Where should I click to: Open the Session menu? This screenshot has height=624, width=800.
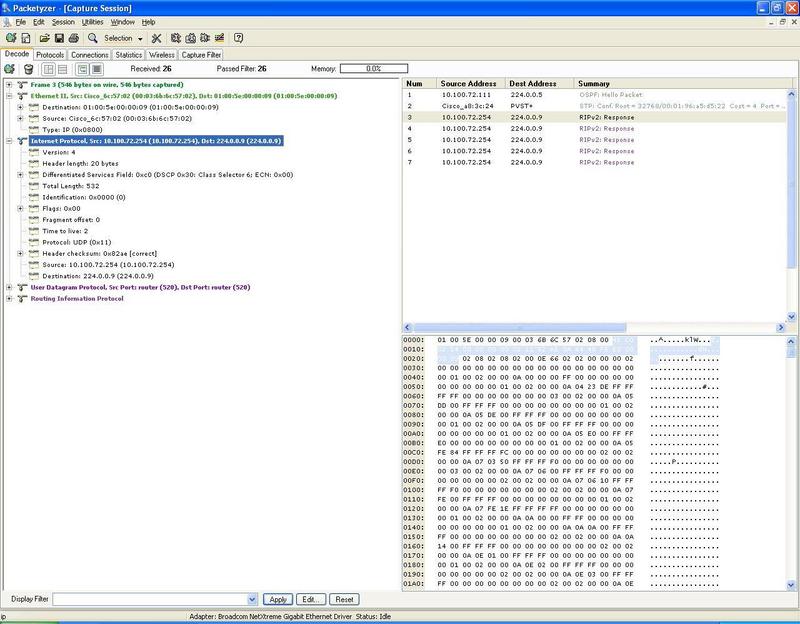coord(63,22)
